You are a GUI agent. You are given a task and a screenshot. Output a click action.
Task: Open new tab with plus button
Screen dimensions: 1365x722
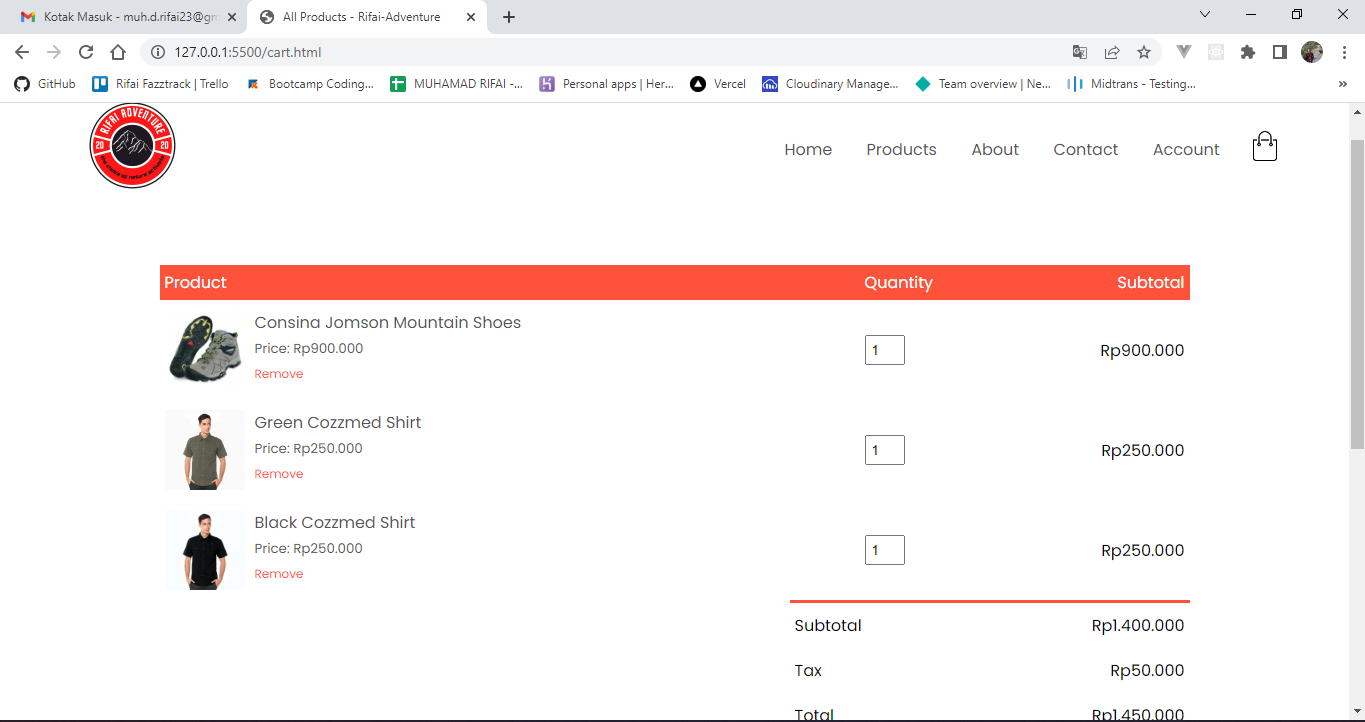(509, 17)
